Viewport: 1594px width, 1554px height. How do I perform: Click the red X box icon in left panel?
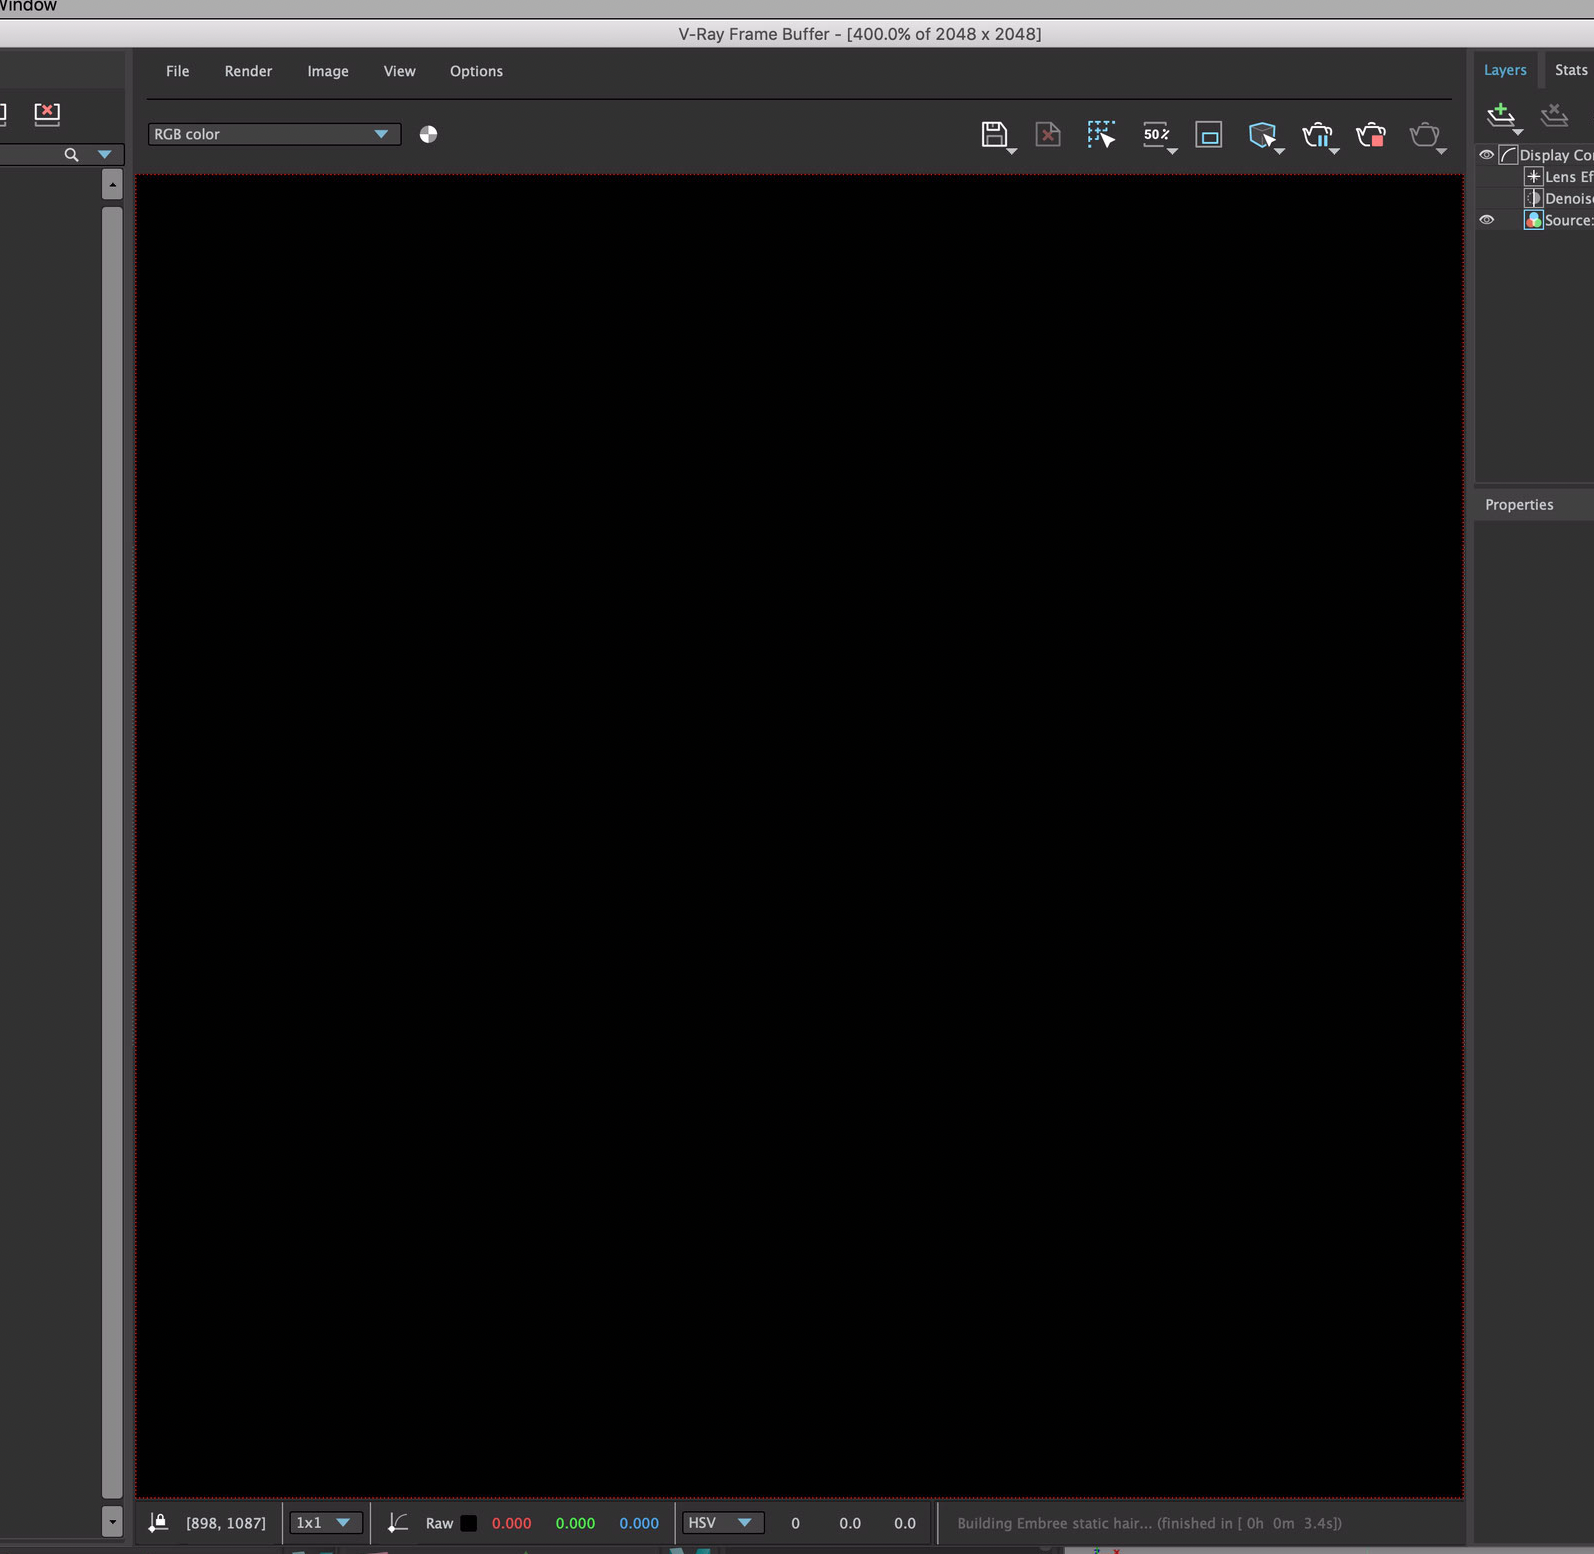tap(47, 113)
